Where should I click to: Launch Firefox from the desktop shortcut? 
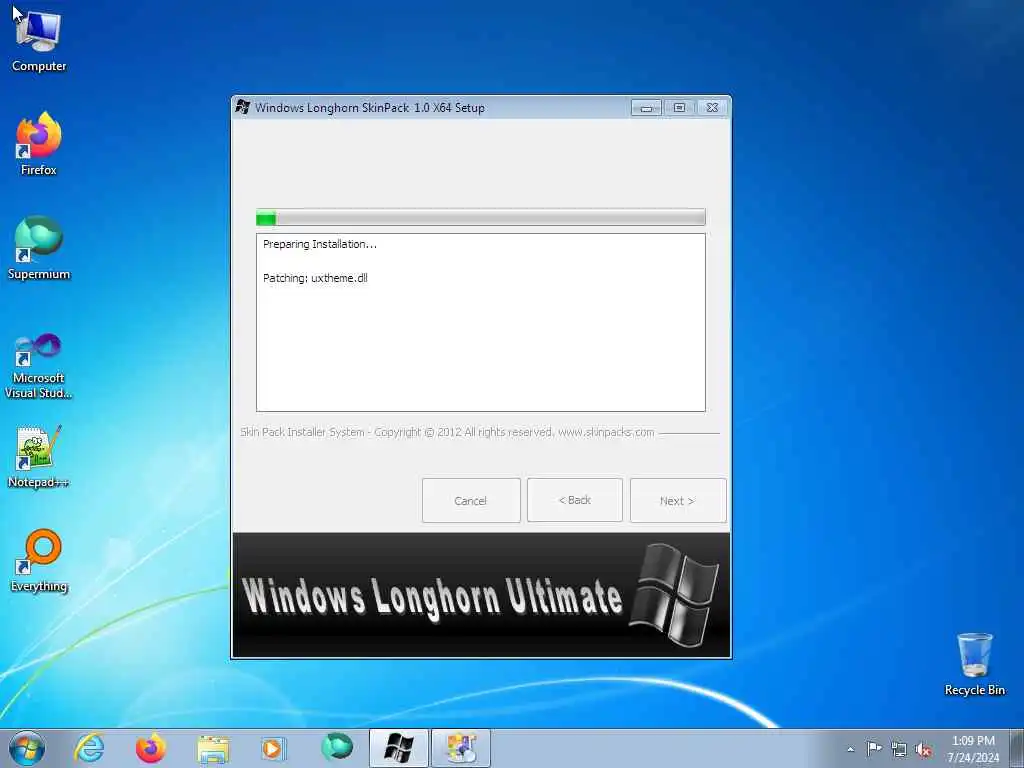(39, 144)
